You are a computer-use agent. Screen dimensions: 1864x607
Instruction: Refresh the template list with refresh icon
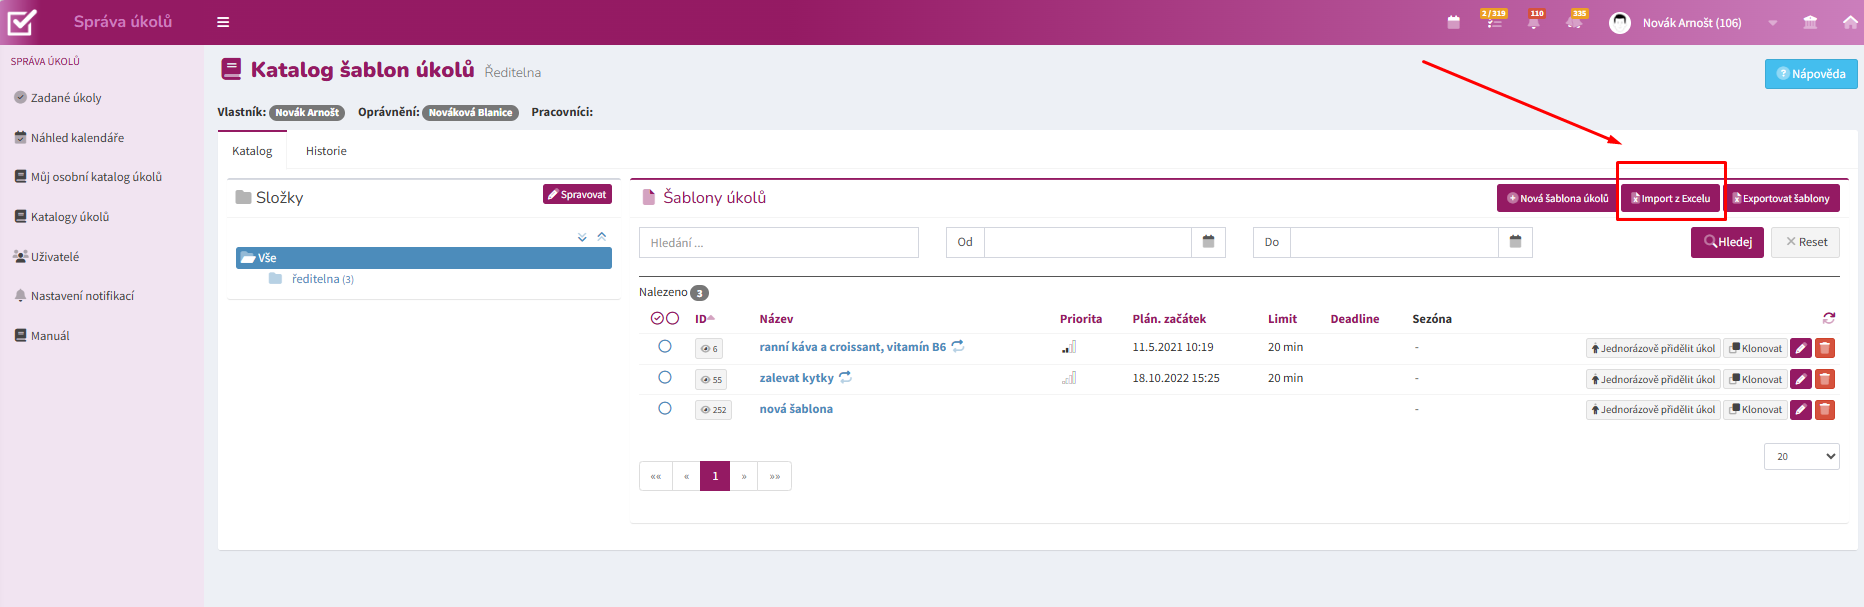[x=1829, y=318]
